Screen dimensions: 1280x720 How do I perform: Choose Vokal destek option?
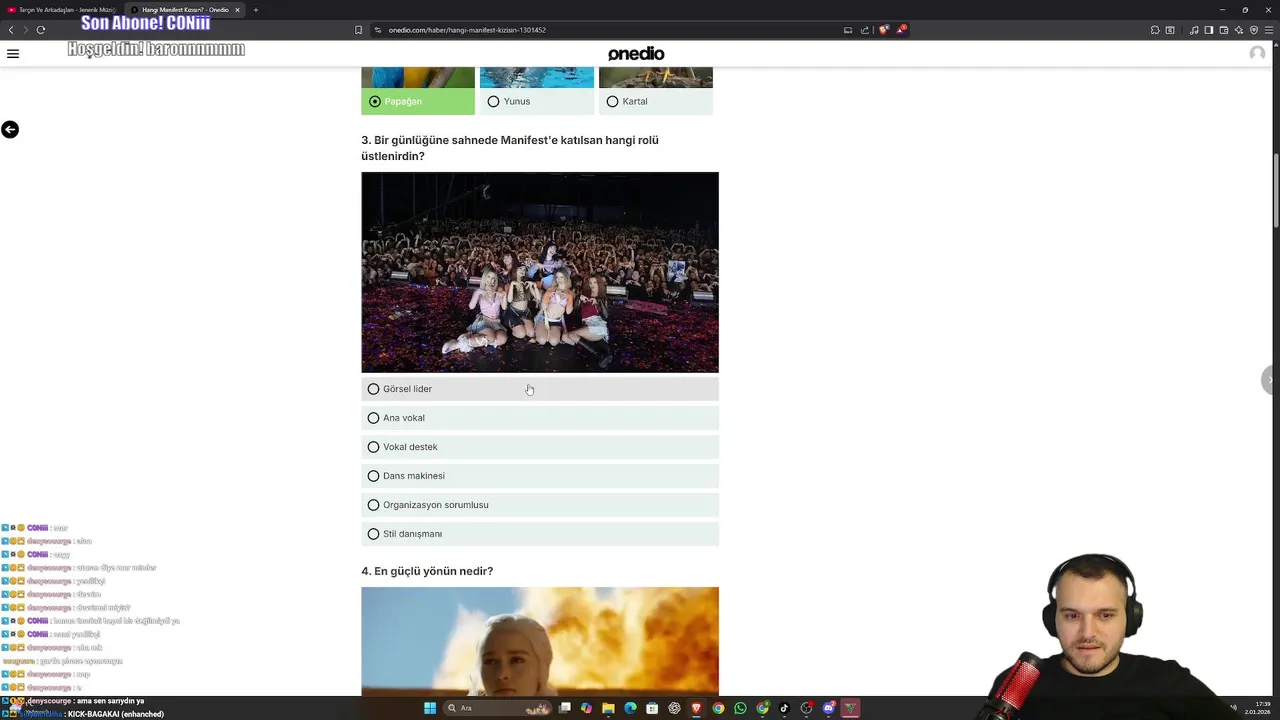[540, 447]
